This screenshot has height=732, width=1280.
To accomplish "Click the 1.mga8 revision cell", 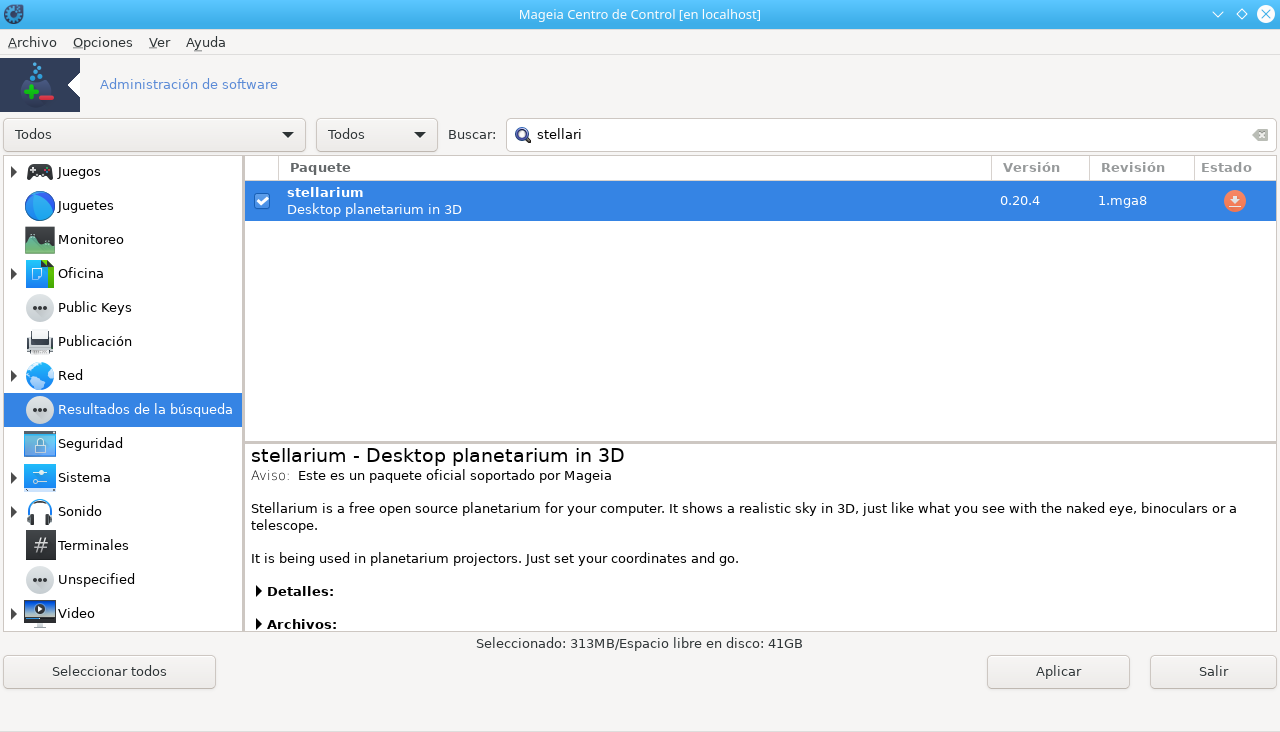I will coord(1122,201).
